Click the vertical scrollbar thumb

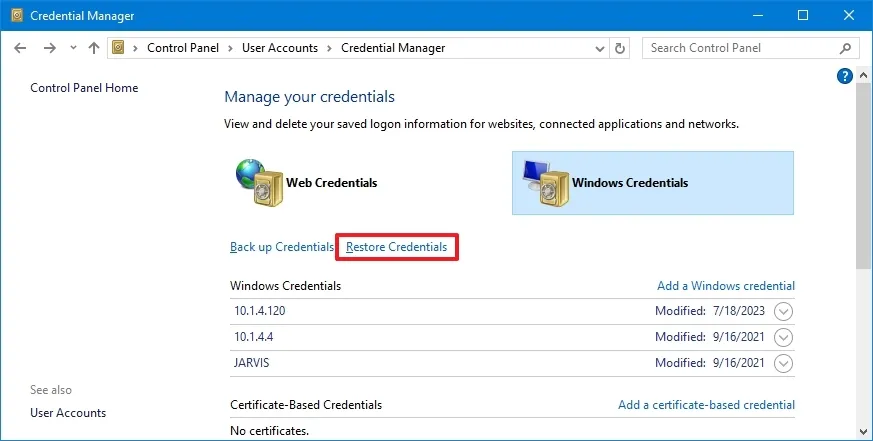864,177
